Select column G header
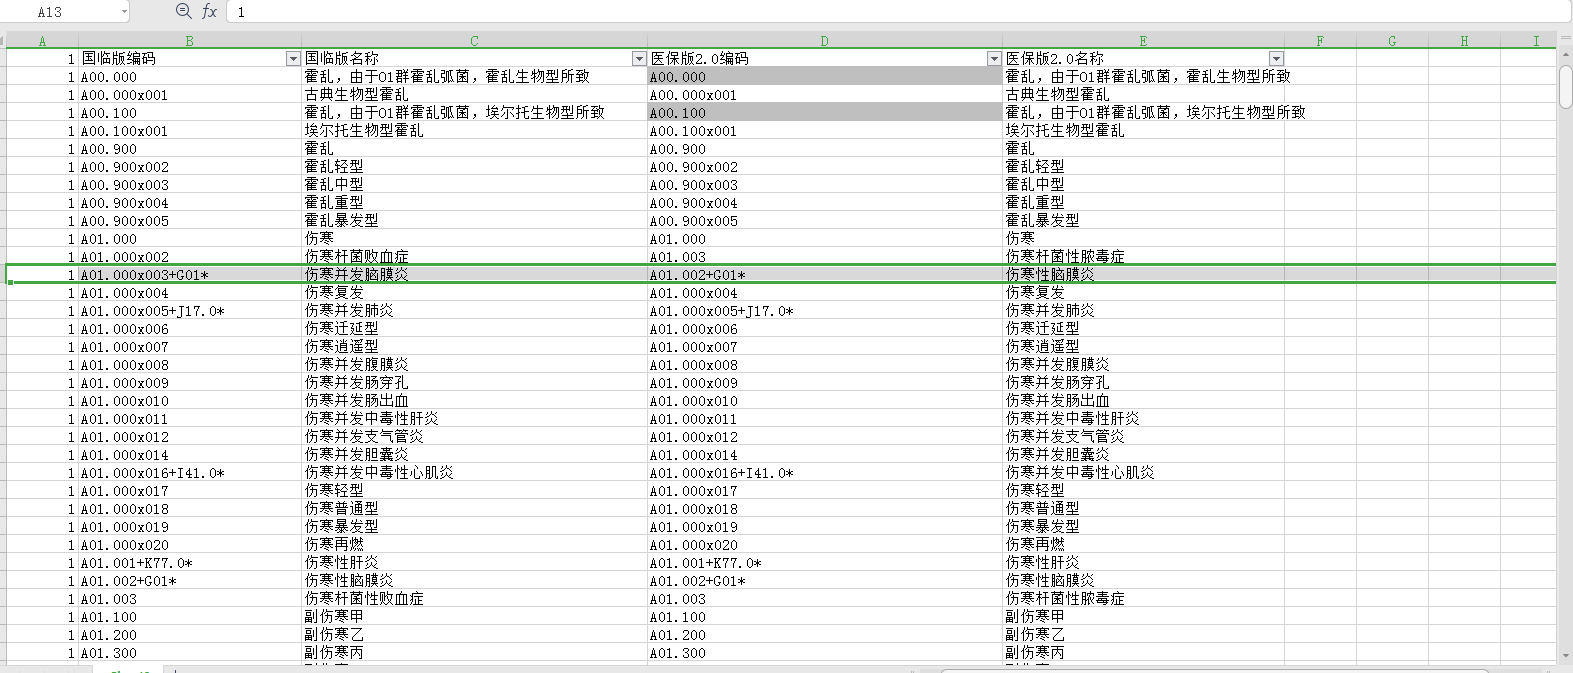Image resolution: width=1573 pixels, height=673 pixels. tap(1392, 41)
